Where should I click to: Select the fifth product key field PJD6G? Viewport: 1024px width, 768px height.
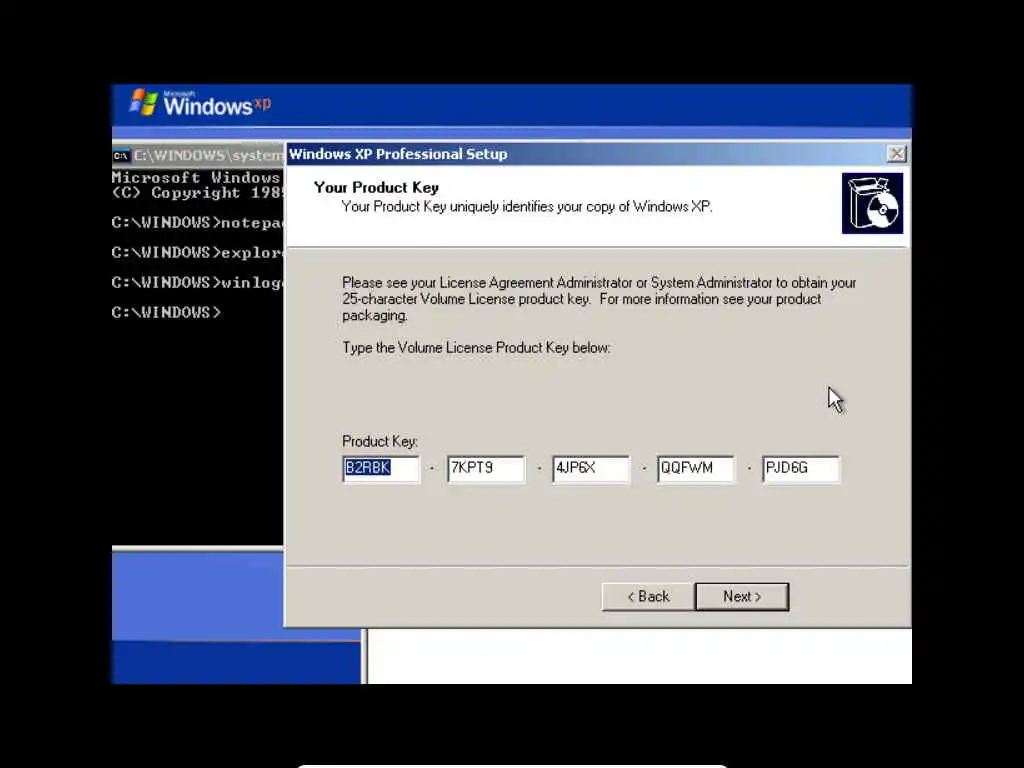point(801,468)
